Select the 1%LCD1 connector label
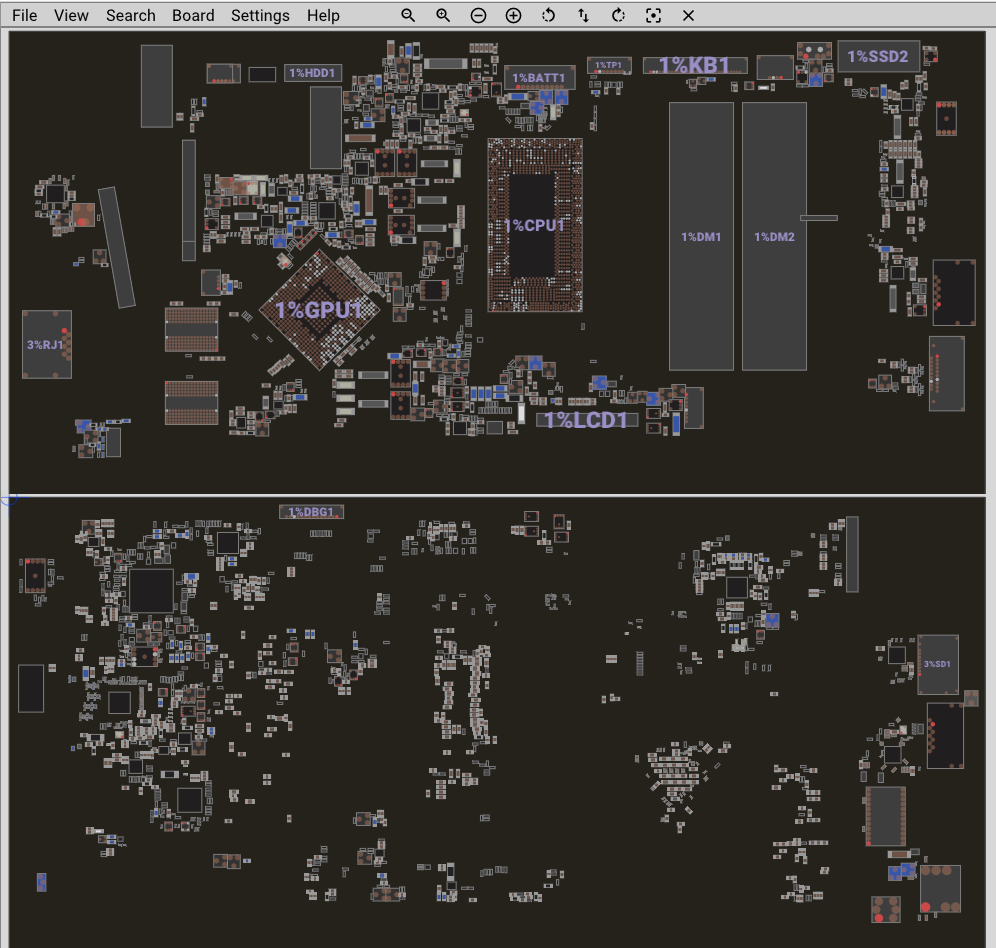 click(x=587, y=420)
